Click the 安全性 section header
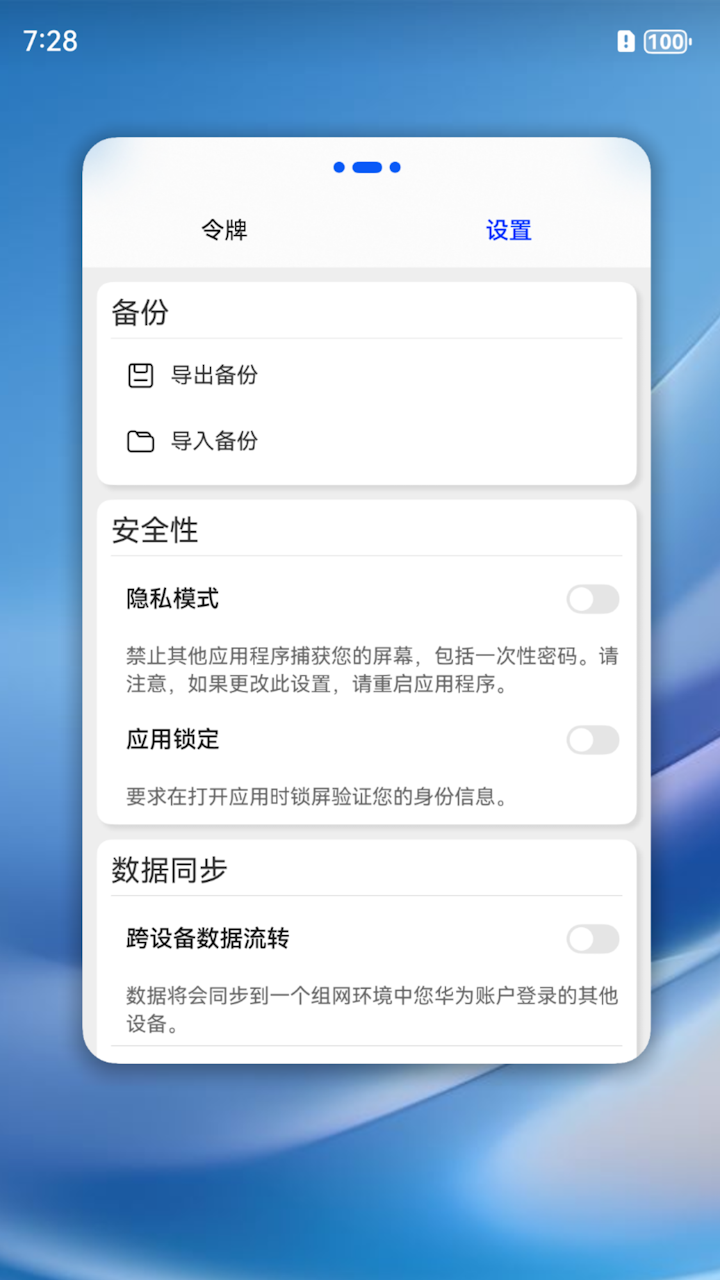Viewport: 720px width, 1280px height. (x=155, y=530)
